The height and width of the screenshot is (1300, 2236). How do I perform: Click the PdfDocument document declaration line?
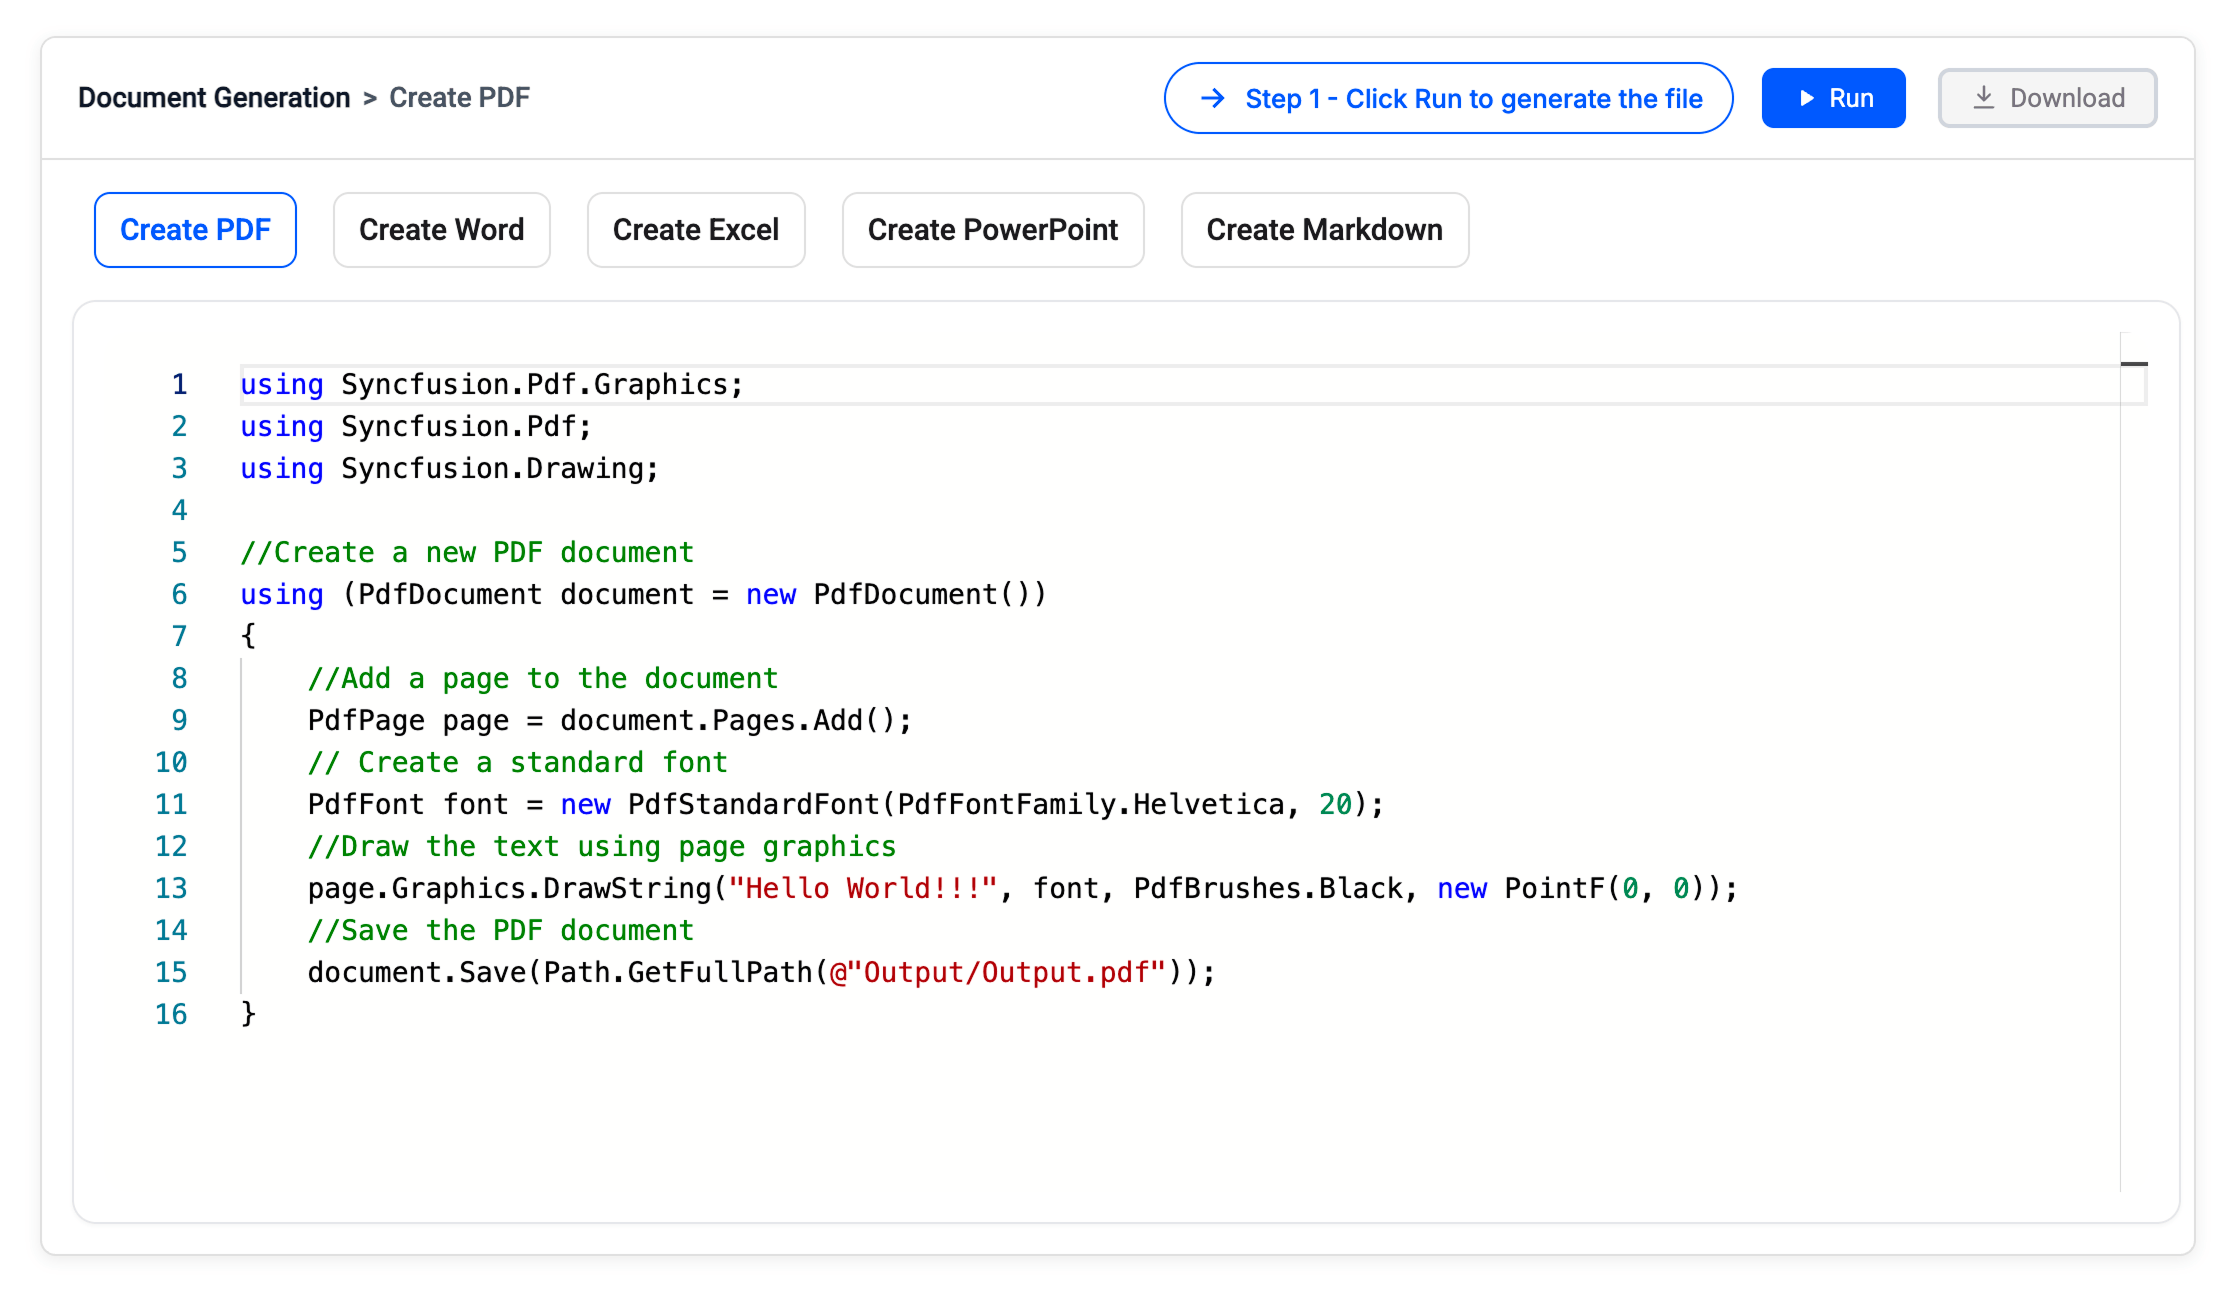pyautogui.click(x=643, y=595)
